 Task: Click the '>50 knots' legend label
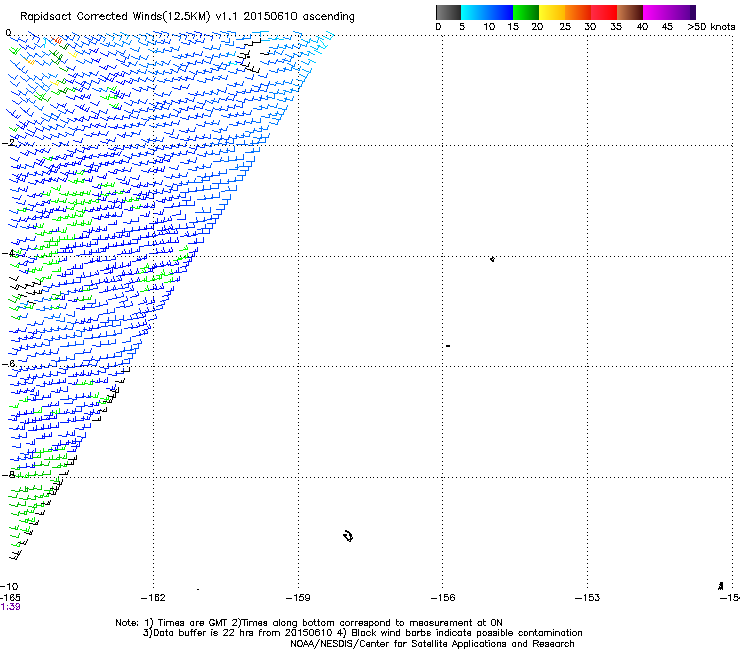point(711,26)
